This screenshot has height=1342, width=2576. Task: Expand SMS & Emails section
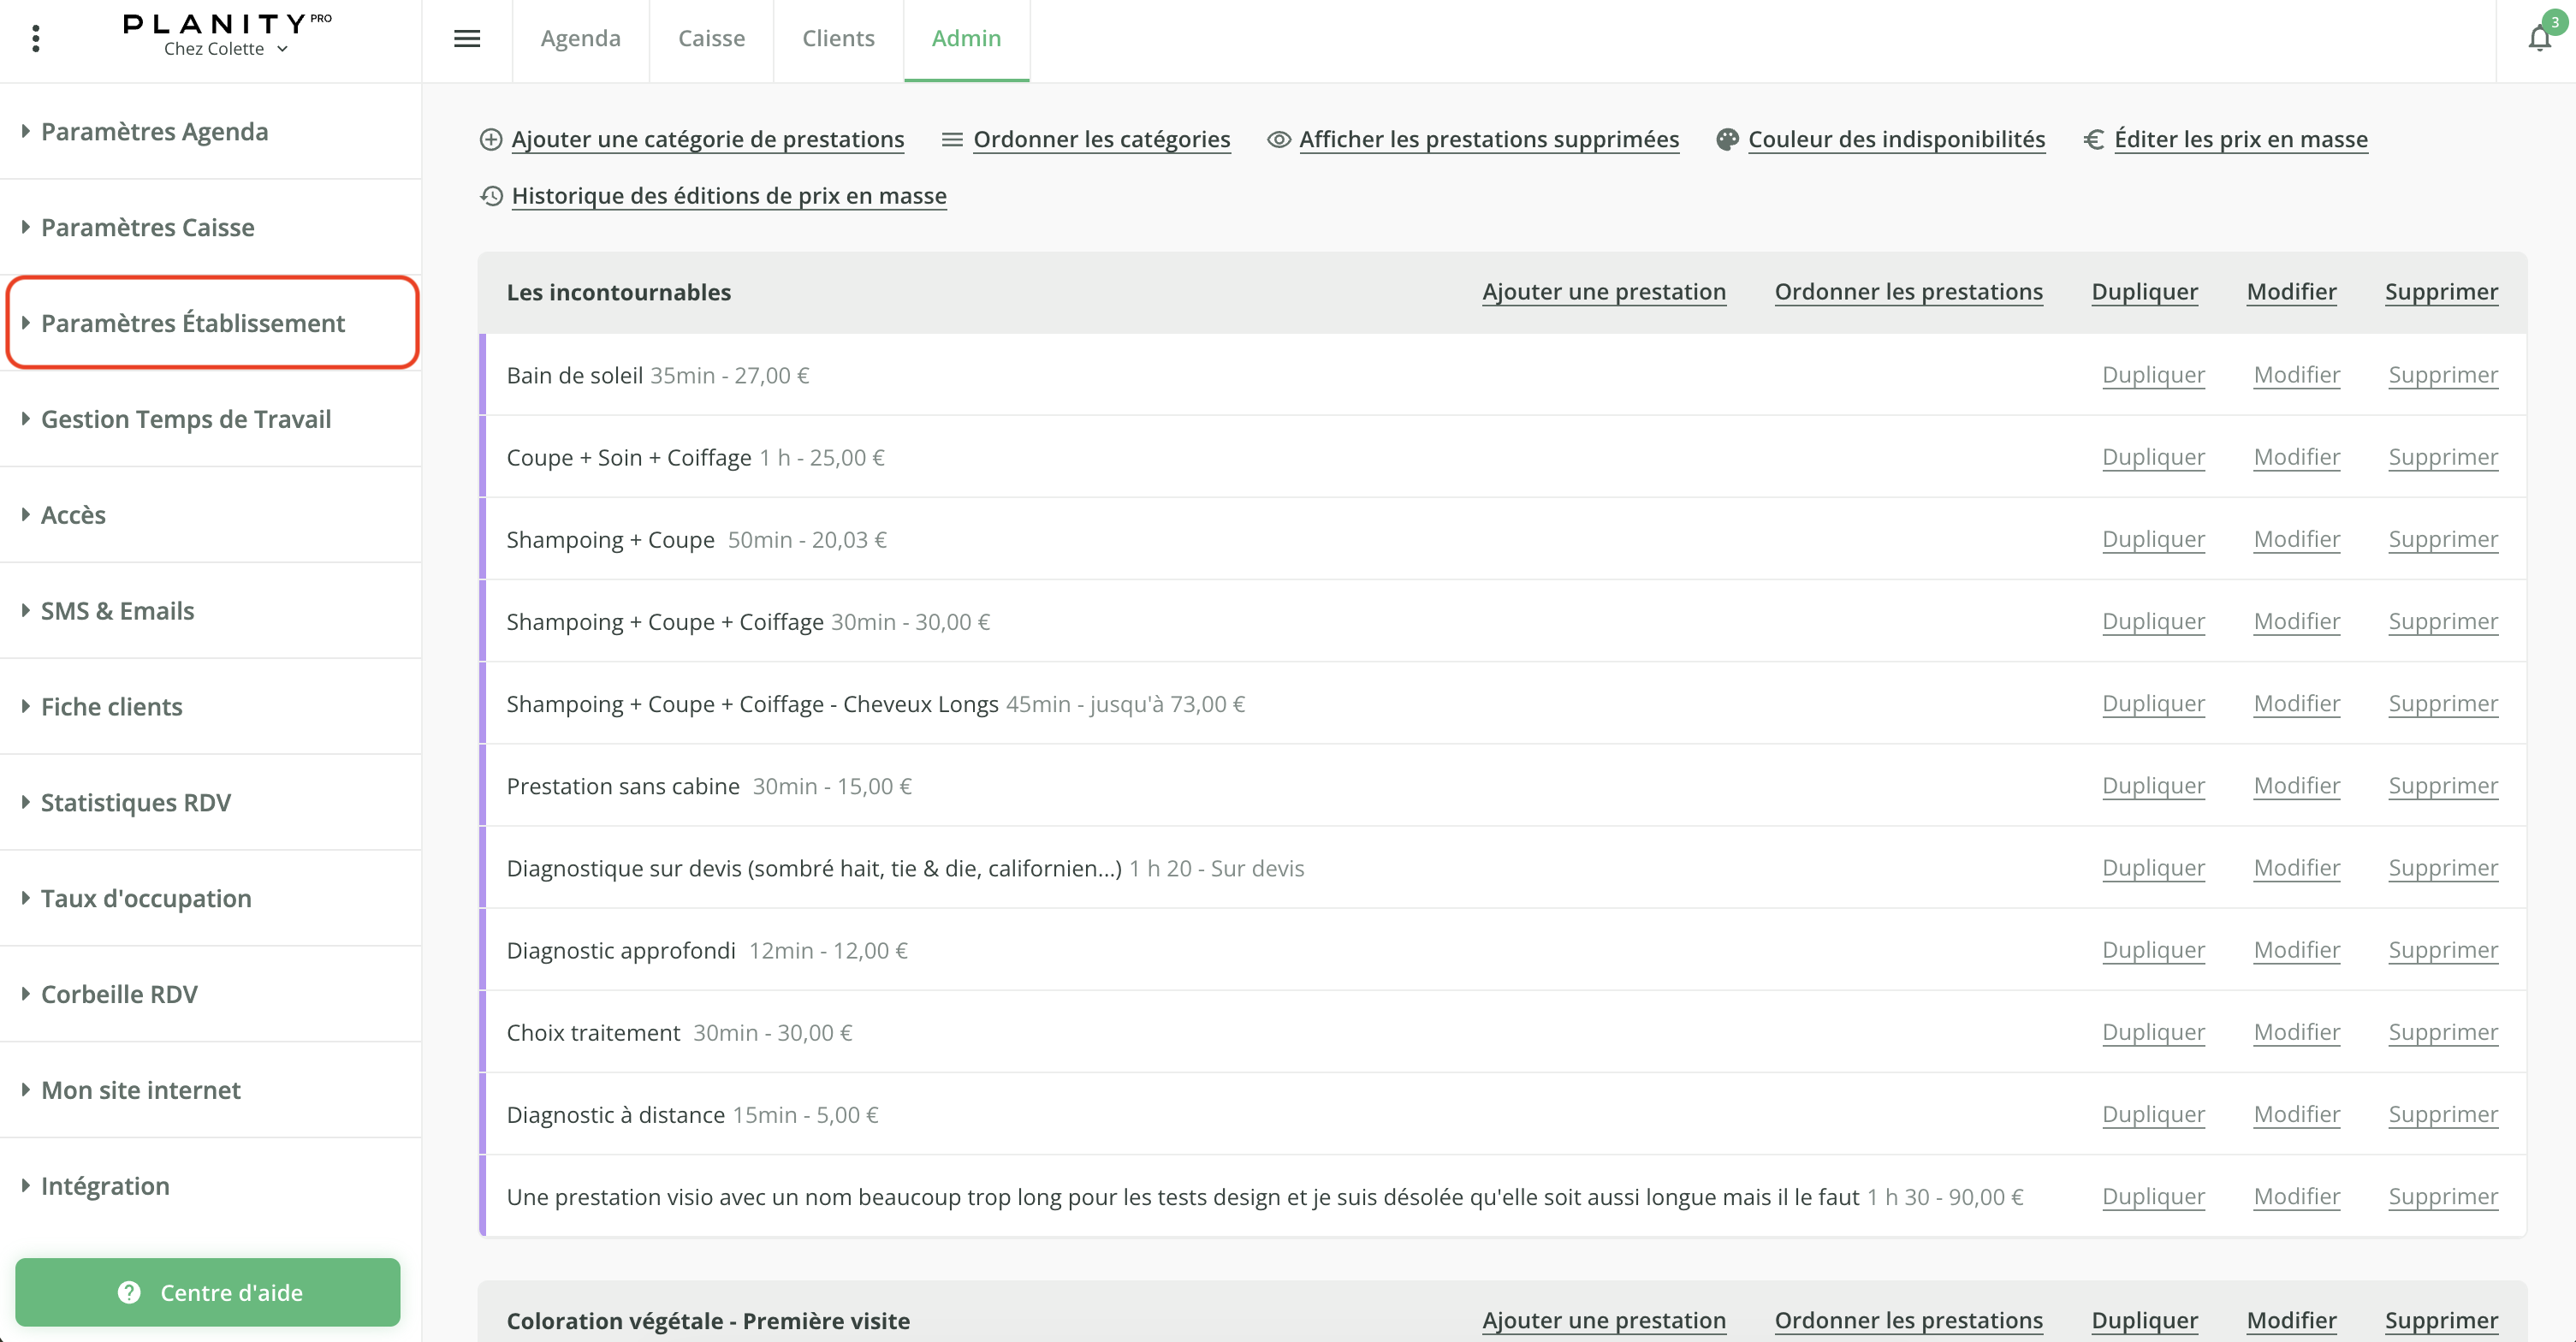pos(117,611)
